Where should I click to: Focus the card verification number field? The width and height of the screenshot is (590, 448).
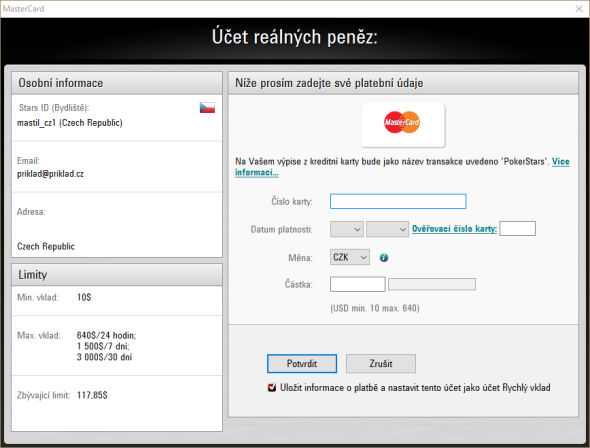[517, 229]
